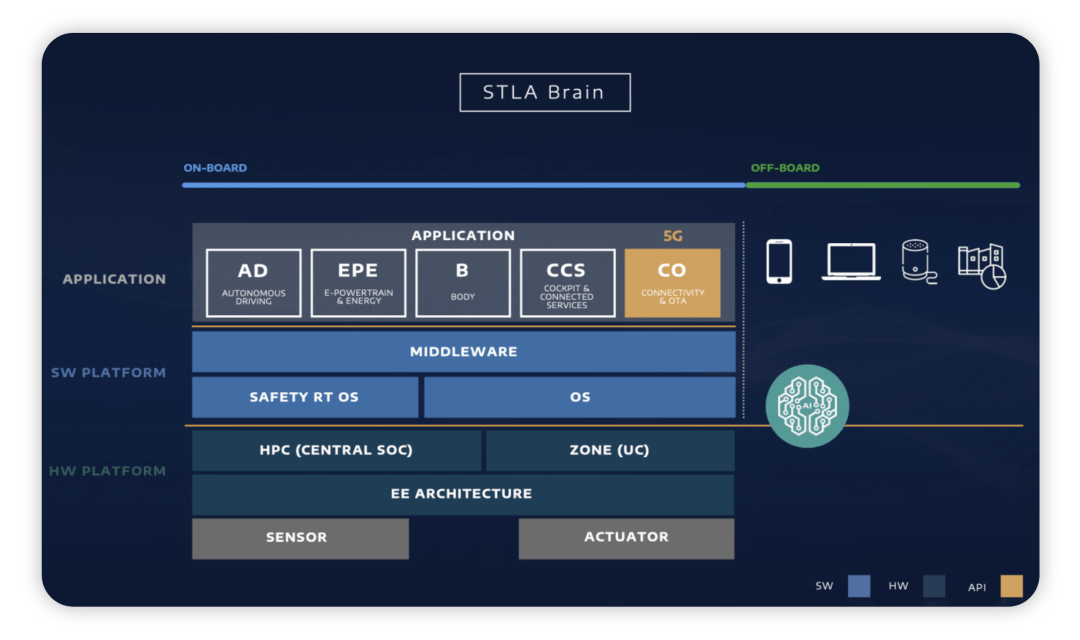The height and width of the screenshot is (640, 1080).
Task: Click the ACTUATOR block
Action: tap(626, 538)
